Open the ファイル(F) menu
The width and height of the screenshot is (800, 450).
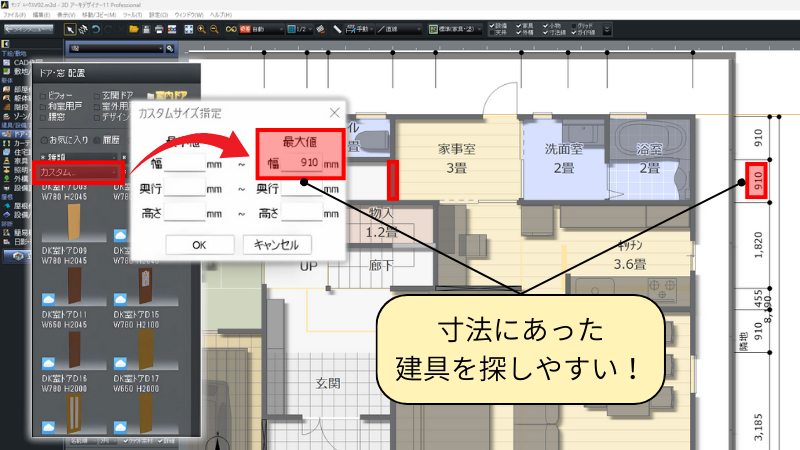(x=15, y=15)
